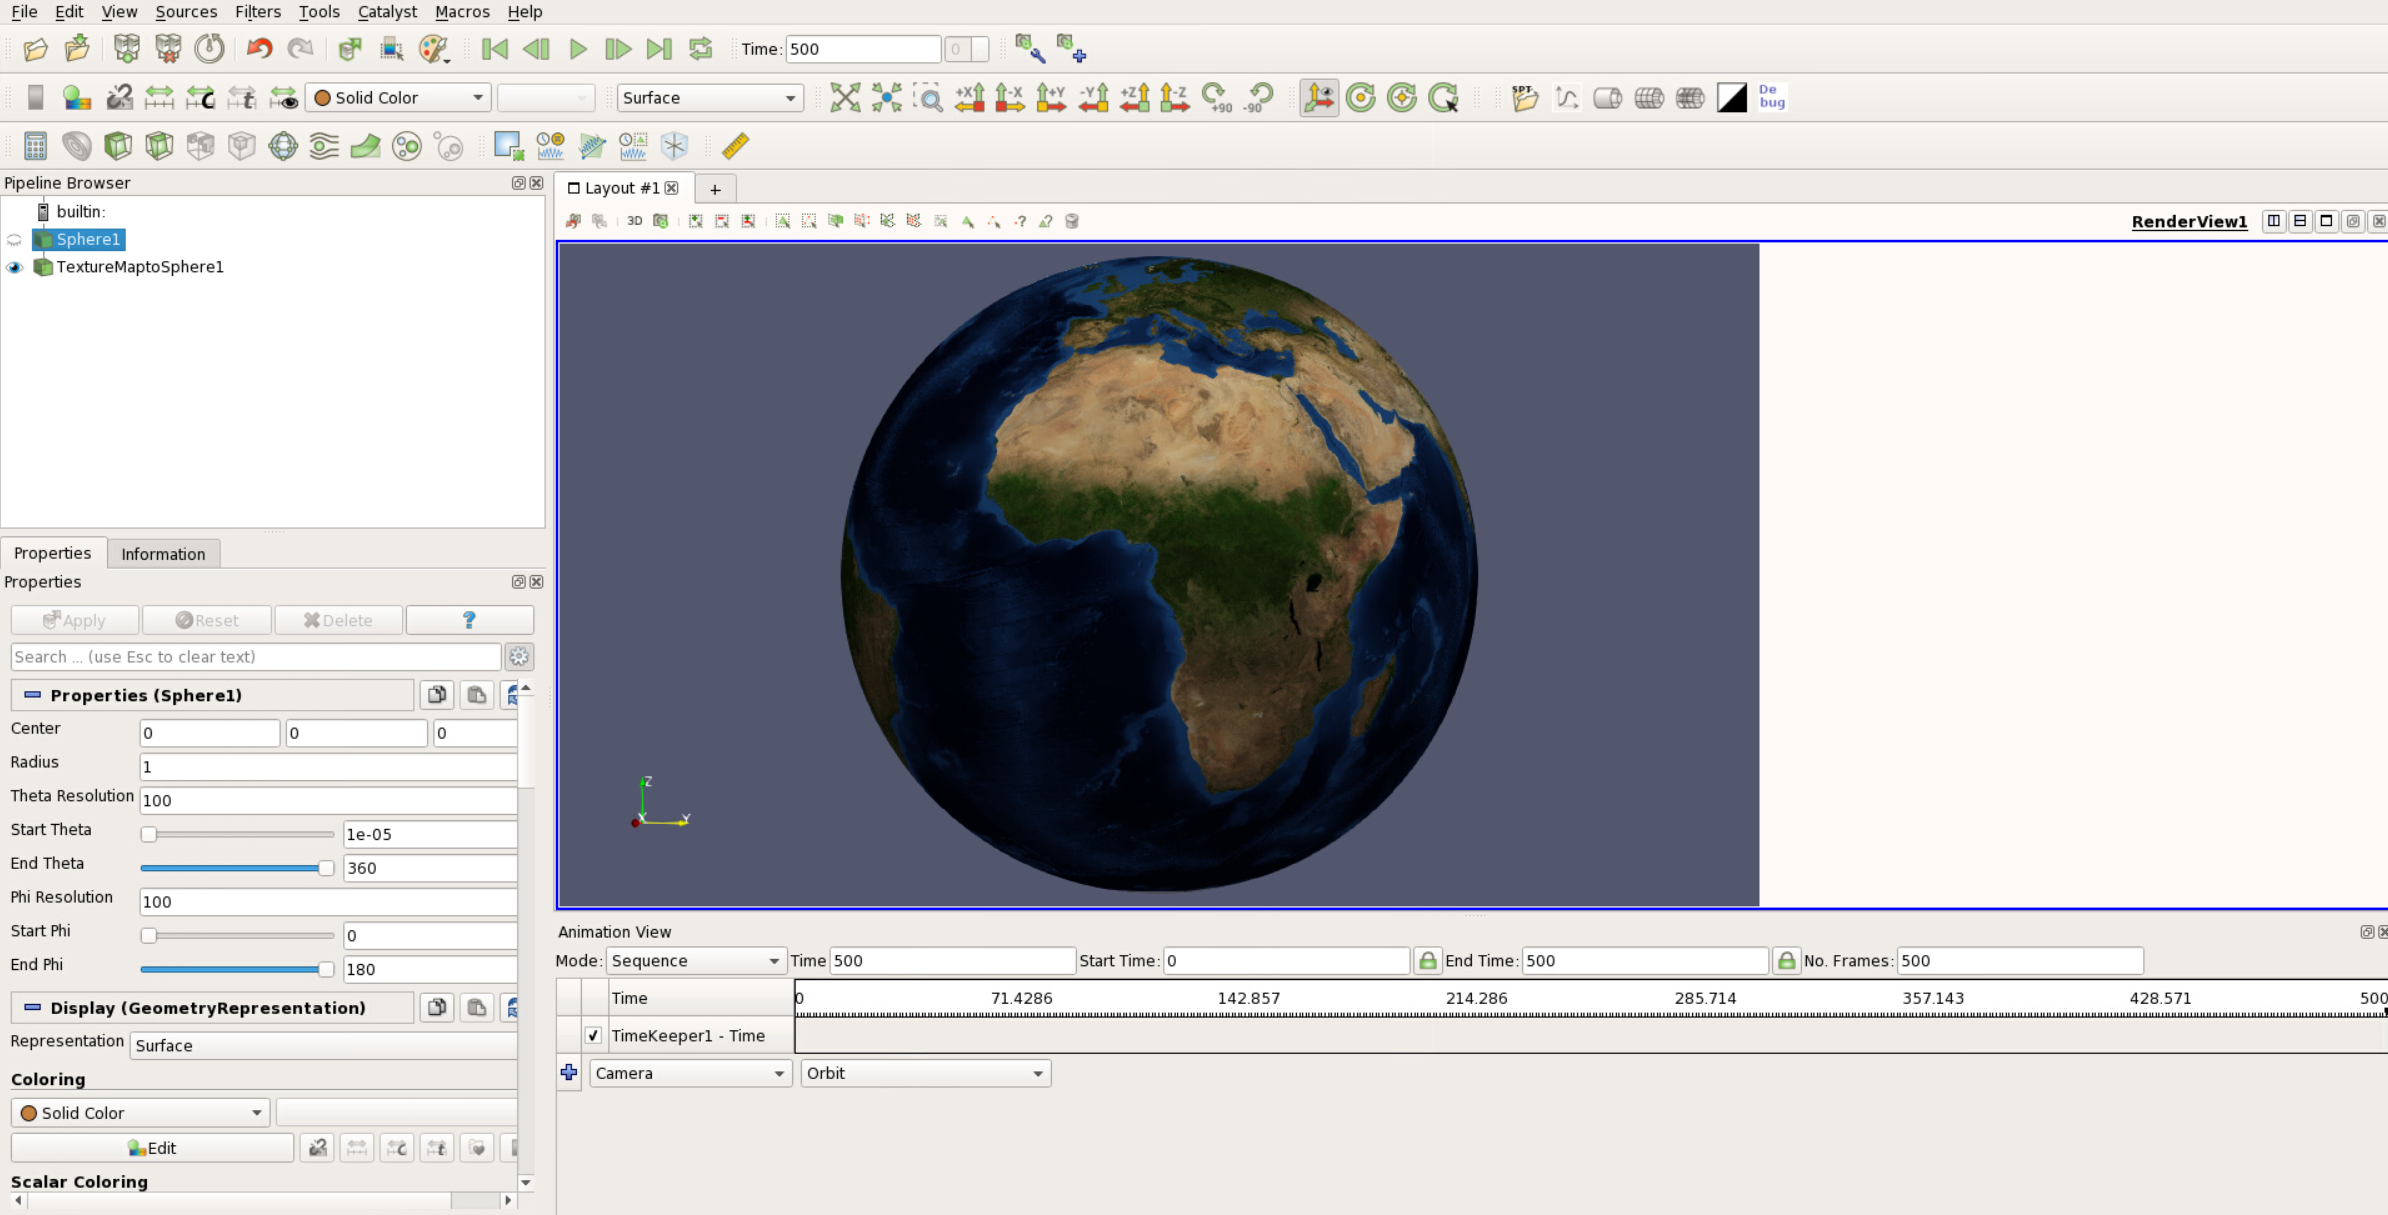
Task: Play the animation
Action: click(577, 49)
